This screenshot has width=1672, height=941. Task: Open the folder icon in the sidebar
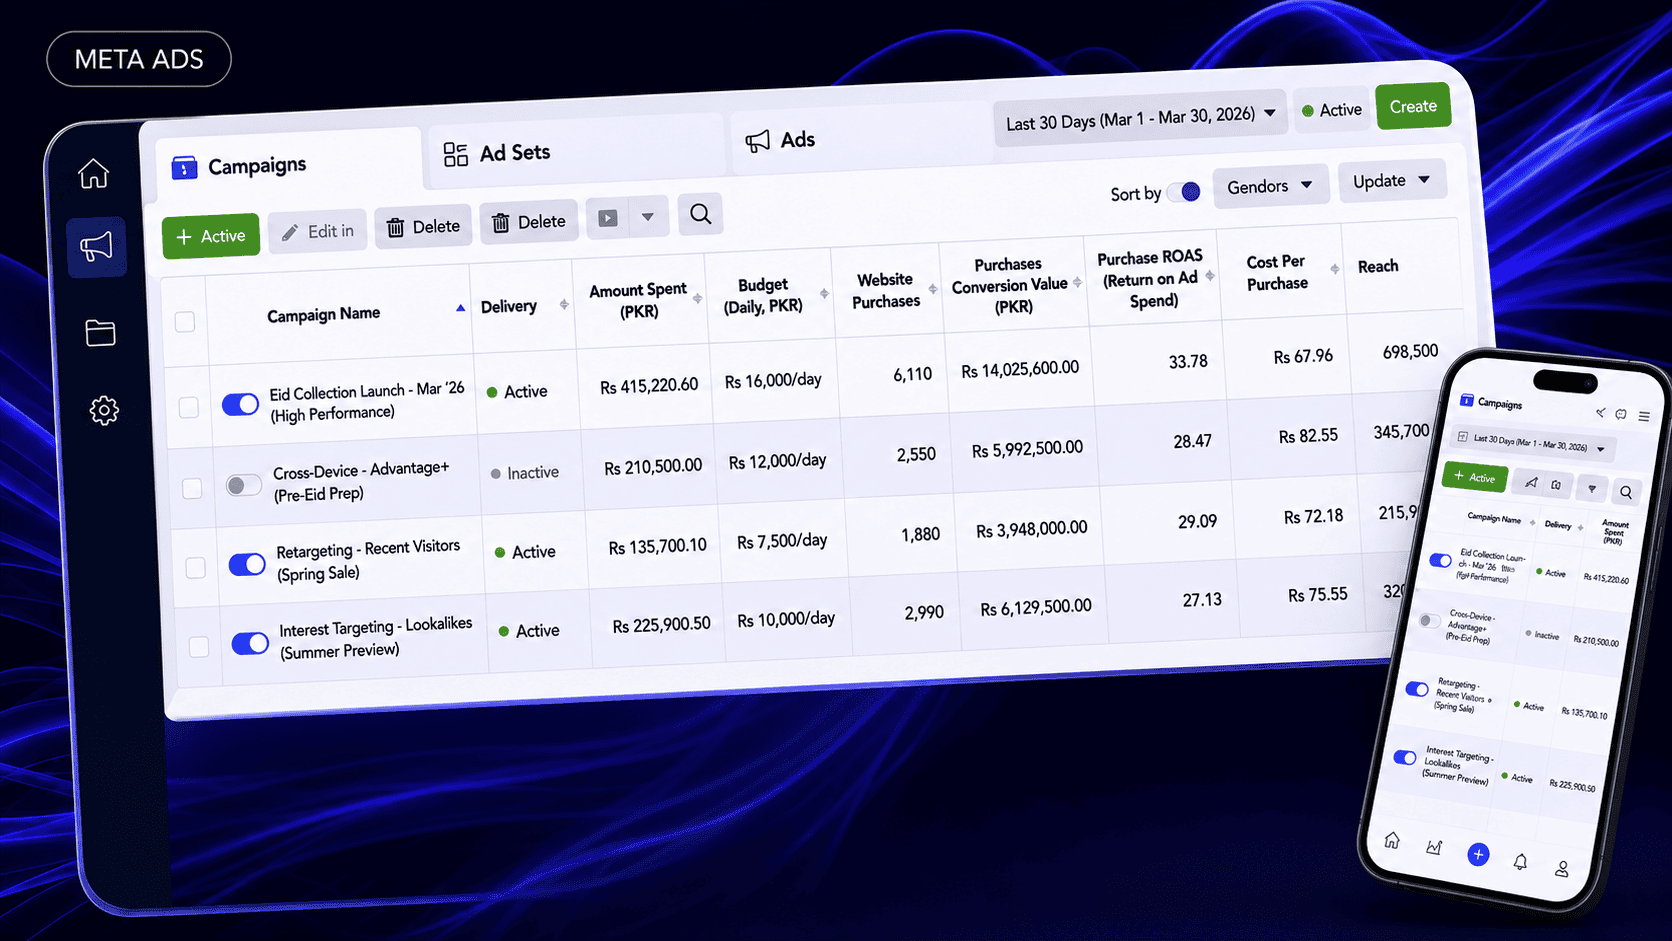click(100, 332)
